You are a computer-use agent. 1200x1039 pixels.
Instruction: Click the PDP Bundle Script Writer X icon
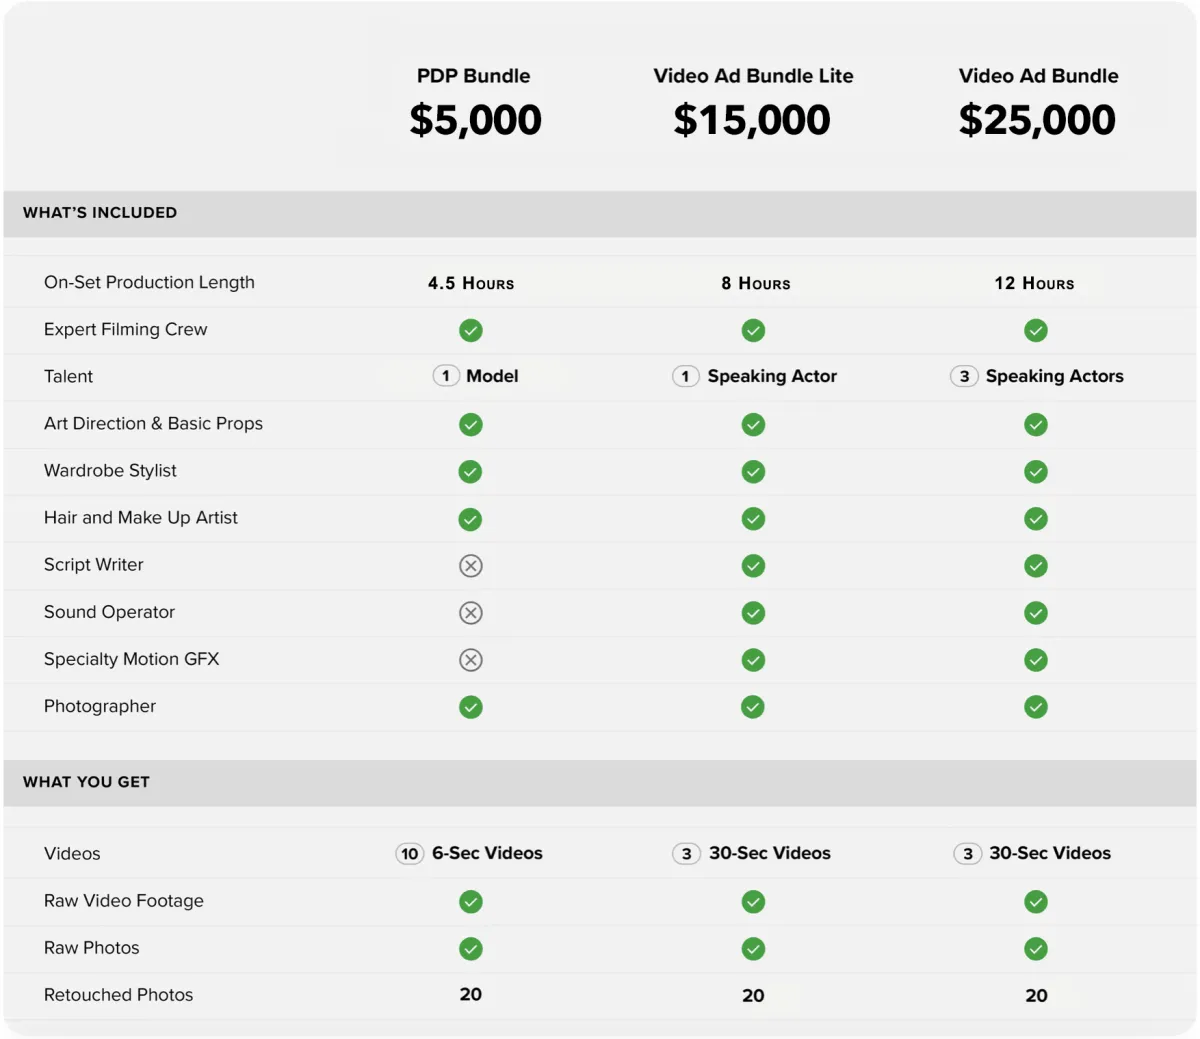click(x=471, y=566)
